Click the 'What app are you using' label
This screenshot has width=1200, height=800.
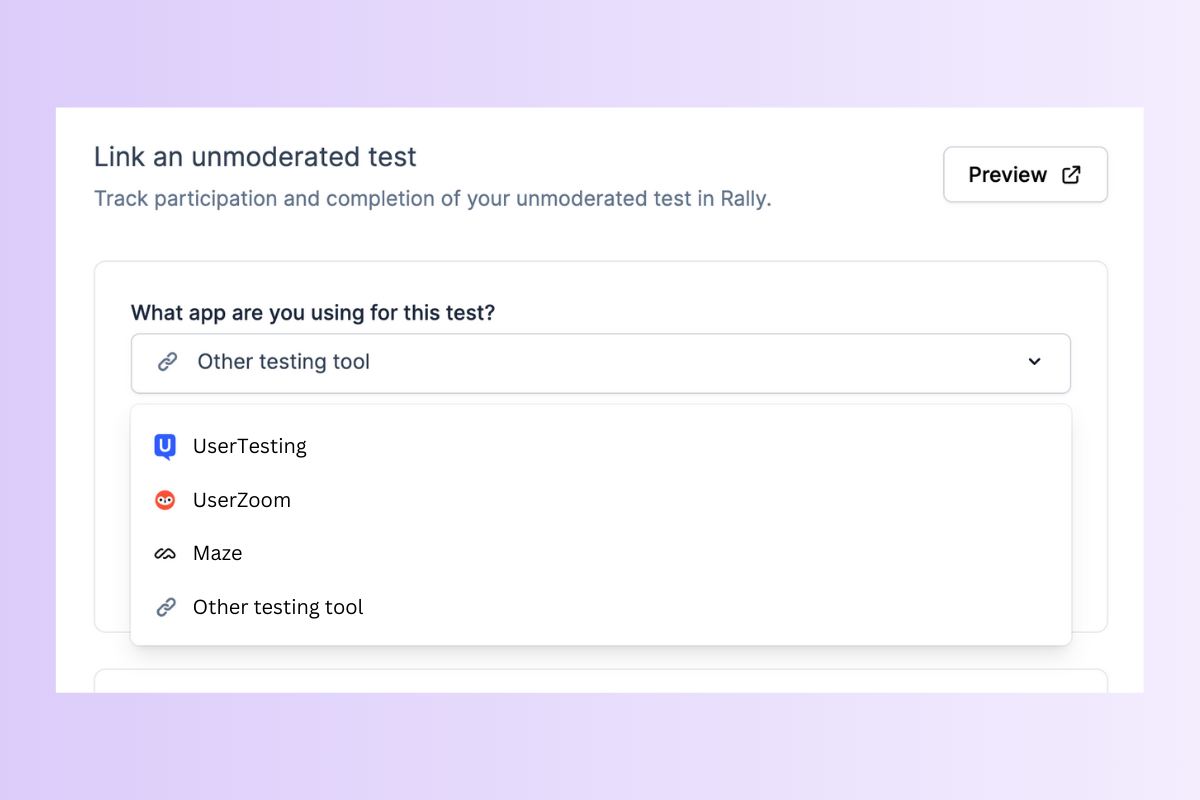tap(313, 313)
